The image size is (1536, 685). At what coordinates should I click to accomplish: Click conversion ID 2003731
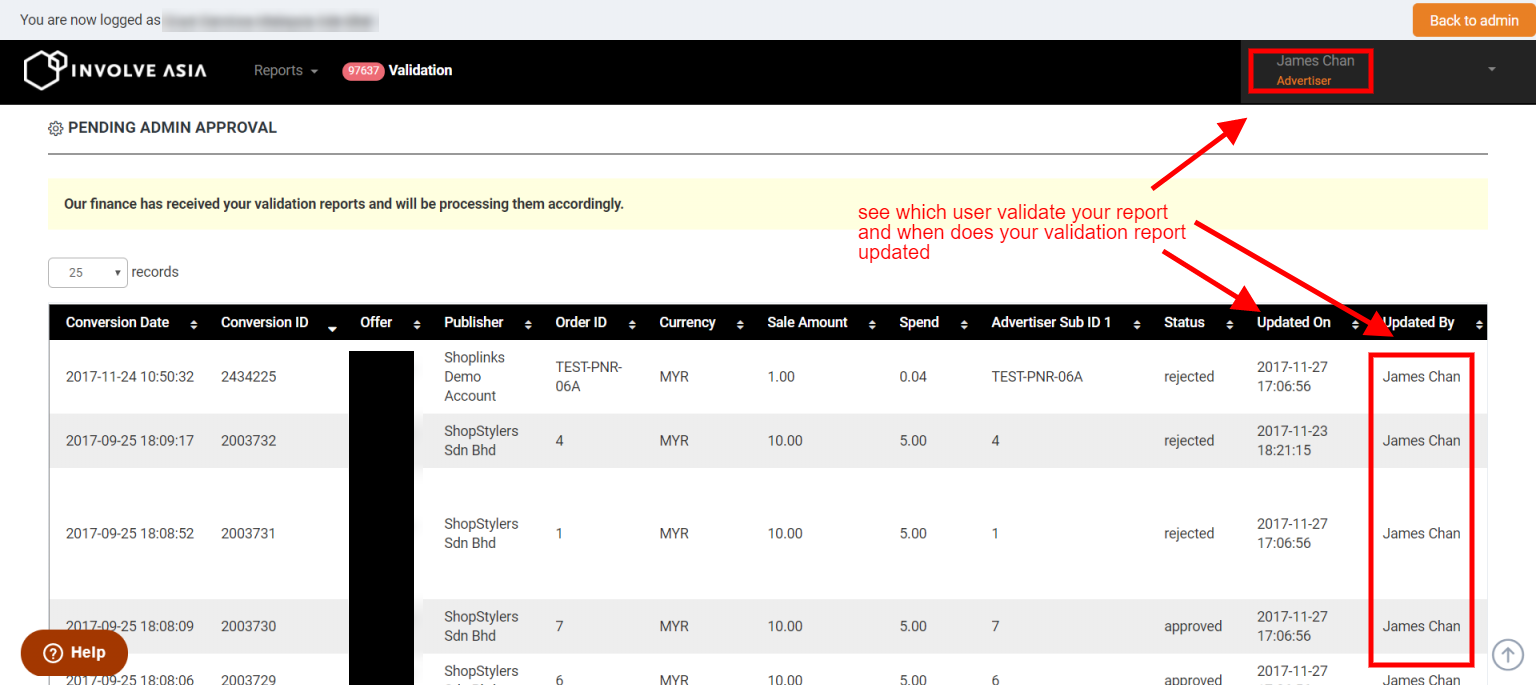coord(249,534)
